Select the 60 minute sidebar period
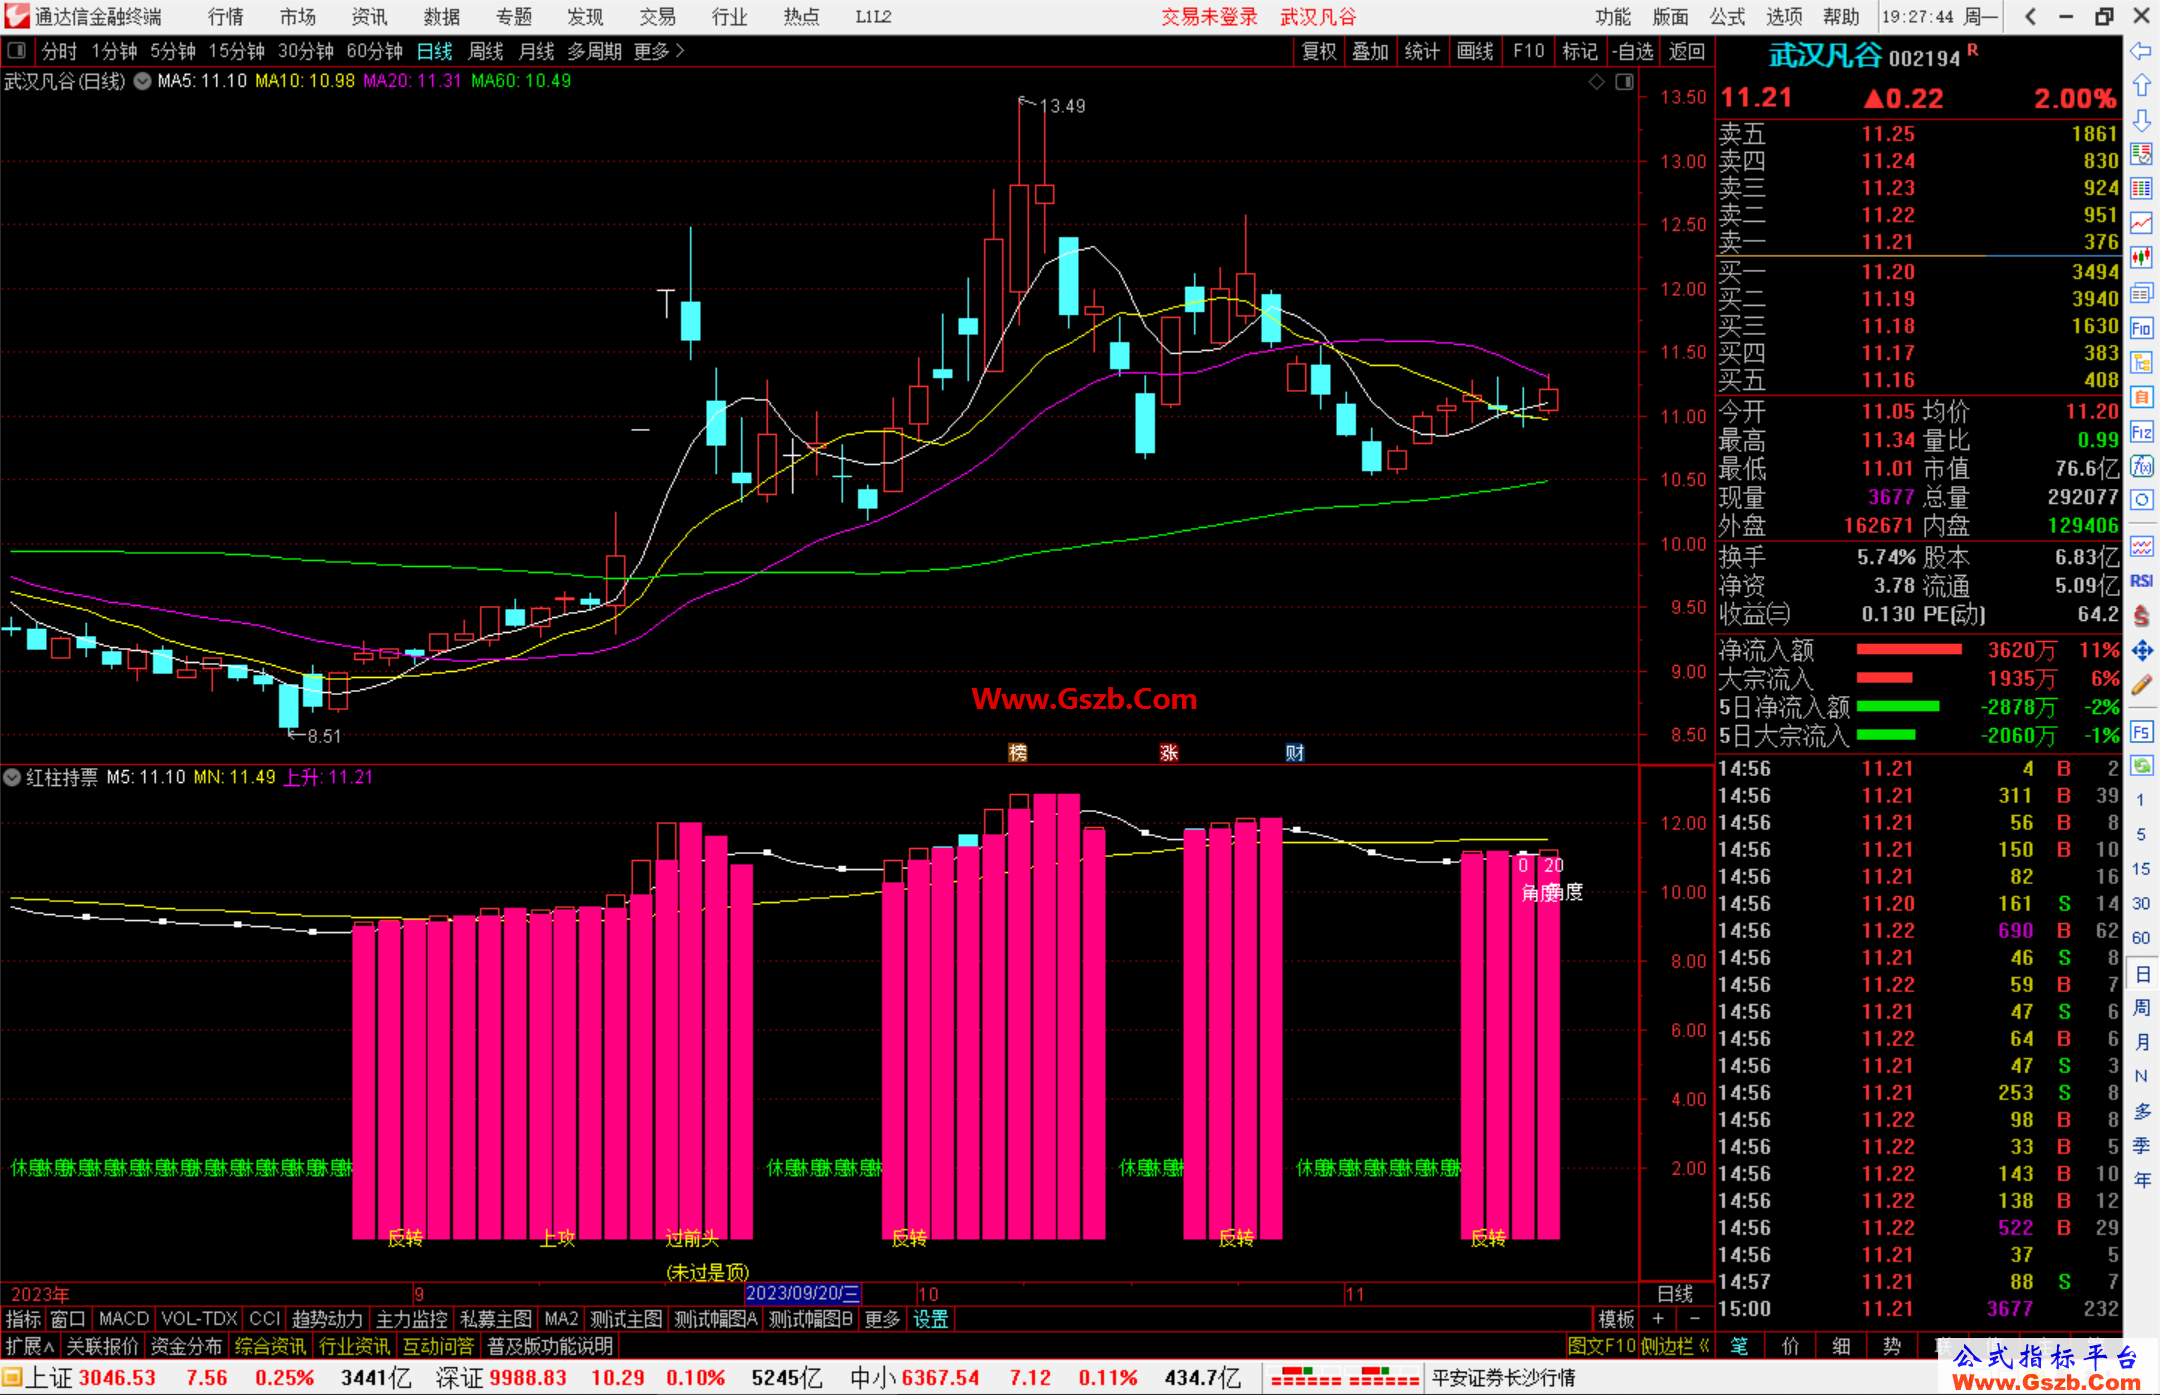The height and width of the screenshot is (1395, 2160). click(x=2141, y=937)
